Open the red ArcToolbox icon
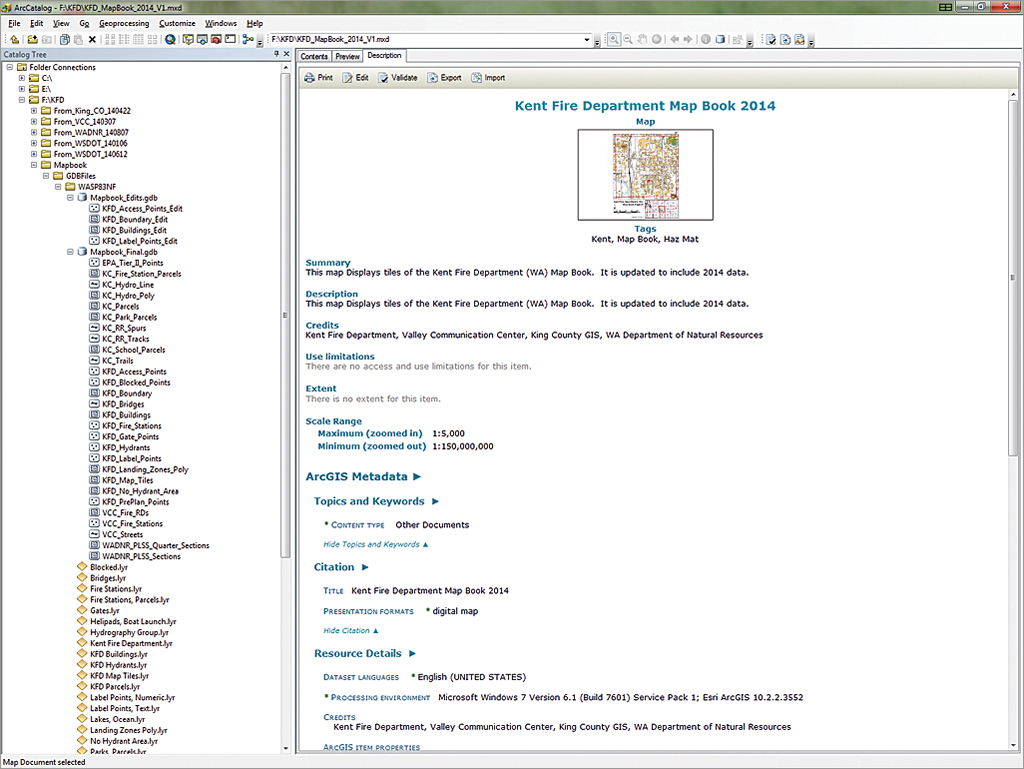The image size is (1024, 769). [x=216, y=39]
